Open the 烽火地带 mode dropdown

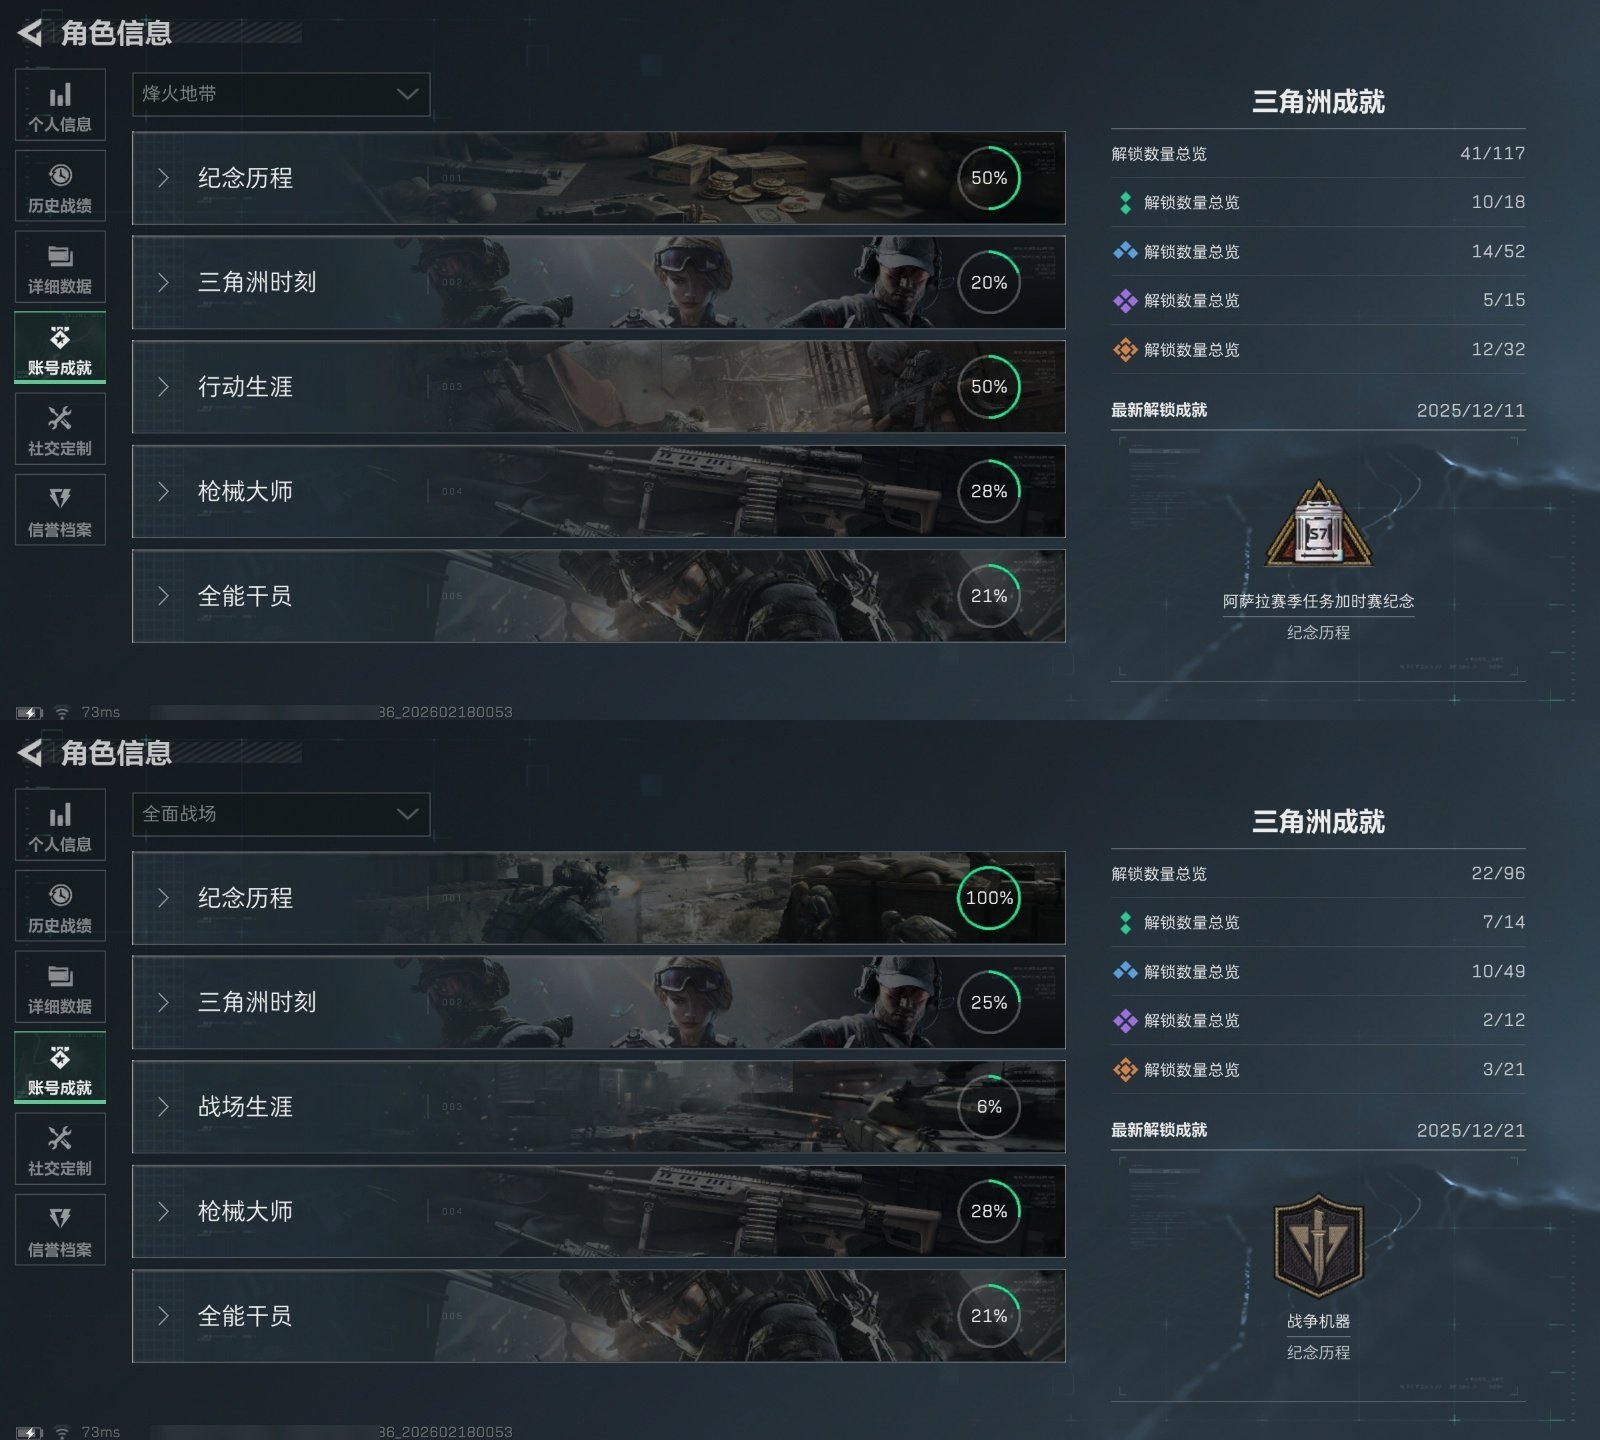point(281,94)
